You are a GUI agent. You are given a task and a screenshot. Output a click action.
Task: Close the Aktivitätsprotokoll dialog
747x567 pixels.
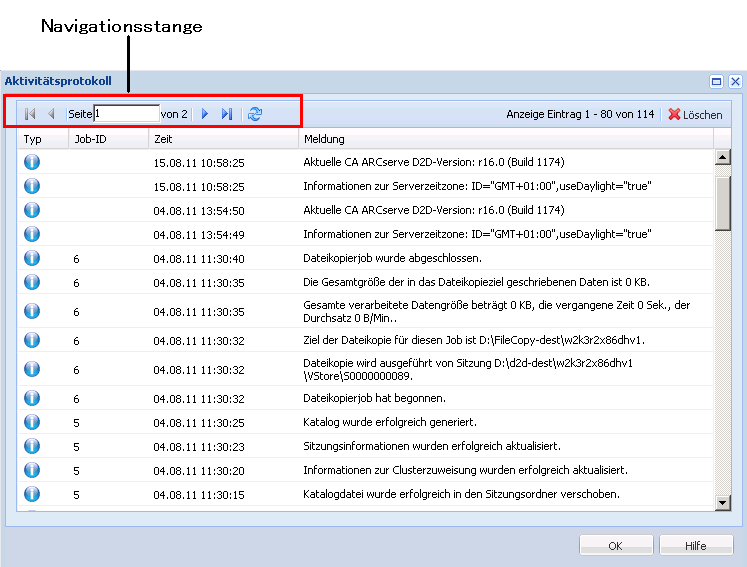coord(735,81)
